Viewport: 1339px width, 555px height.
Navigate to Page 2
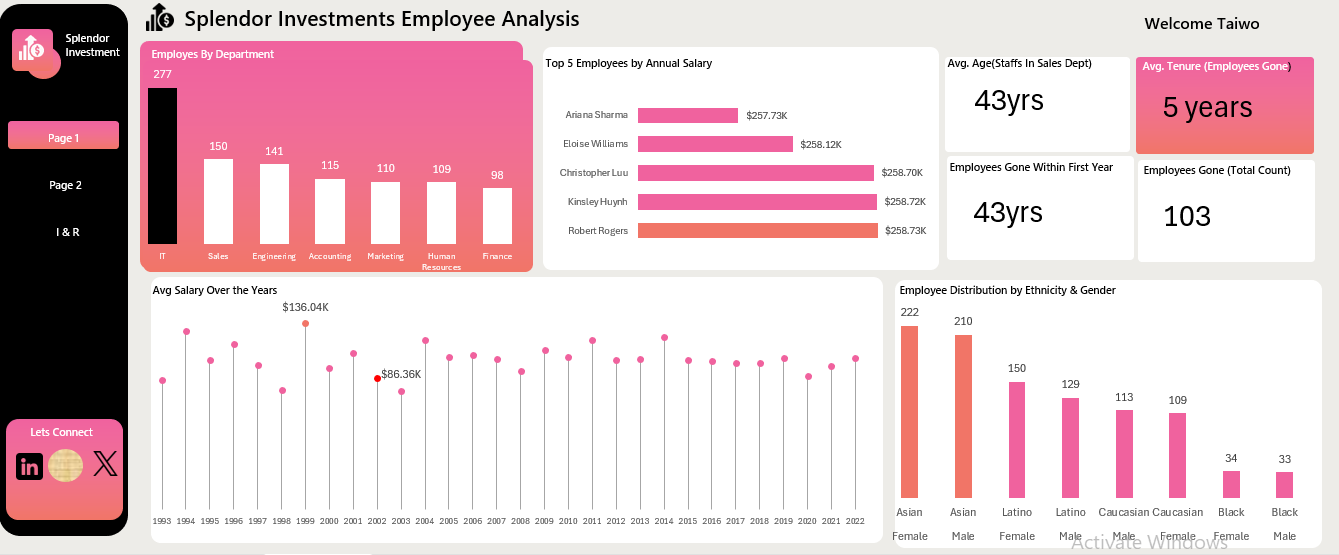click(x=66, y=185)
